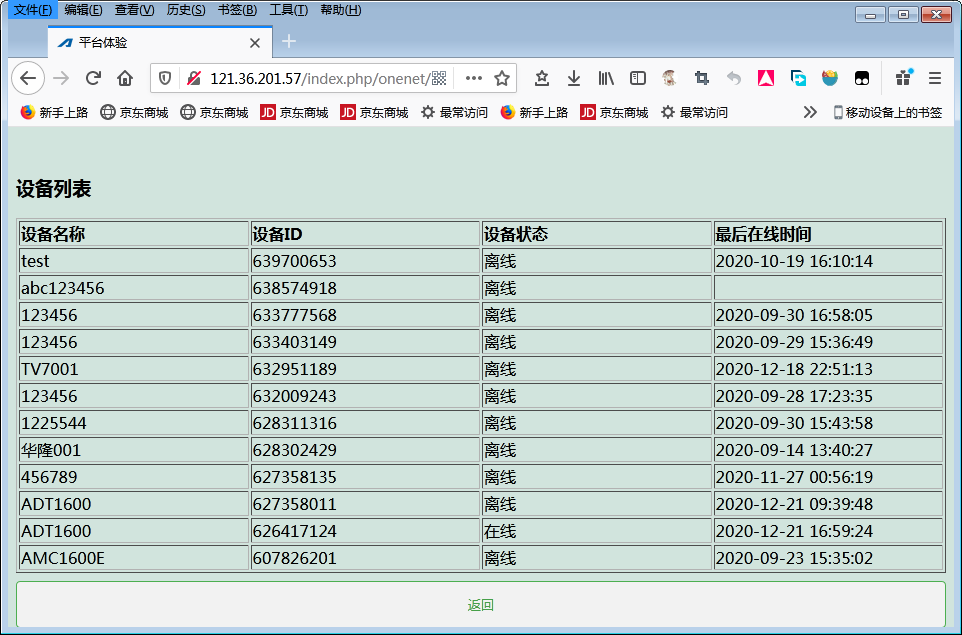Close the 平台体验 tab
The image size is (962, 635).
pos(255,43)
